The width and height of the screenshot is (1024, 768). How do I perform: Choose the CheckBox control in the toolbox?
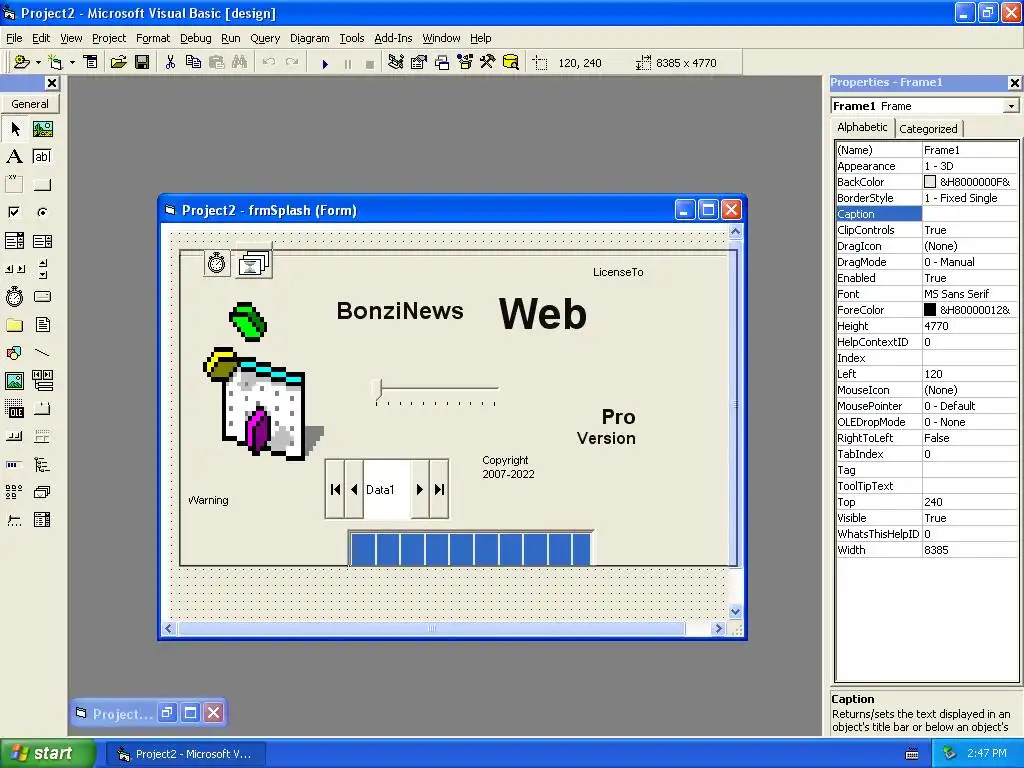pyautogui.click(x=15, y=212)
